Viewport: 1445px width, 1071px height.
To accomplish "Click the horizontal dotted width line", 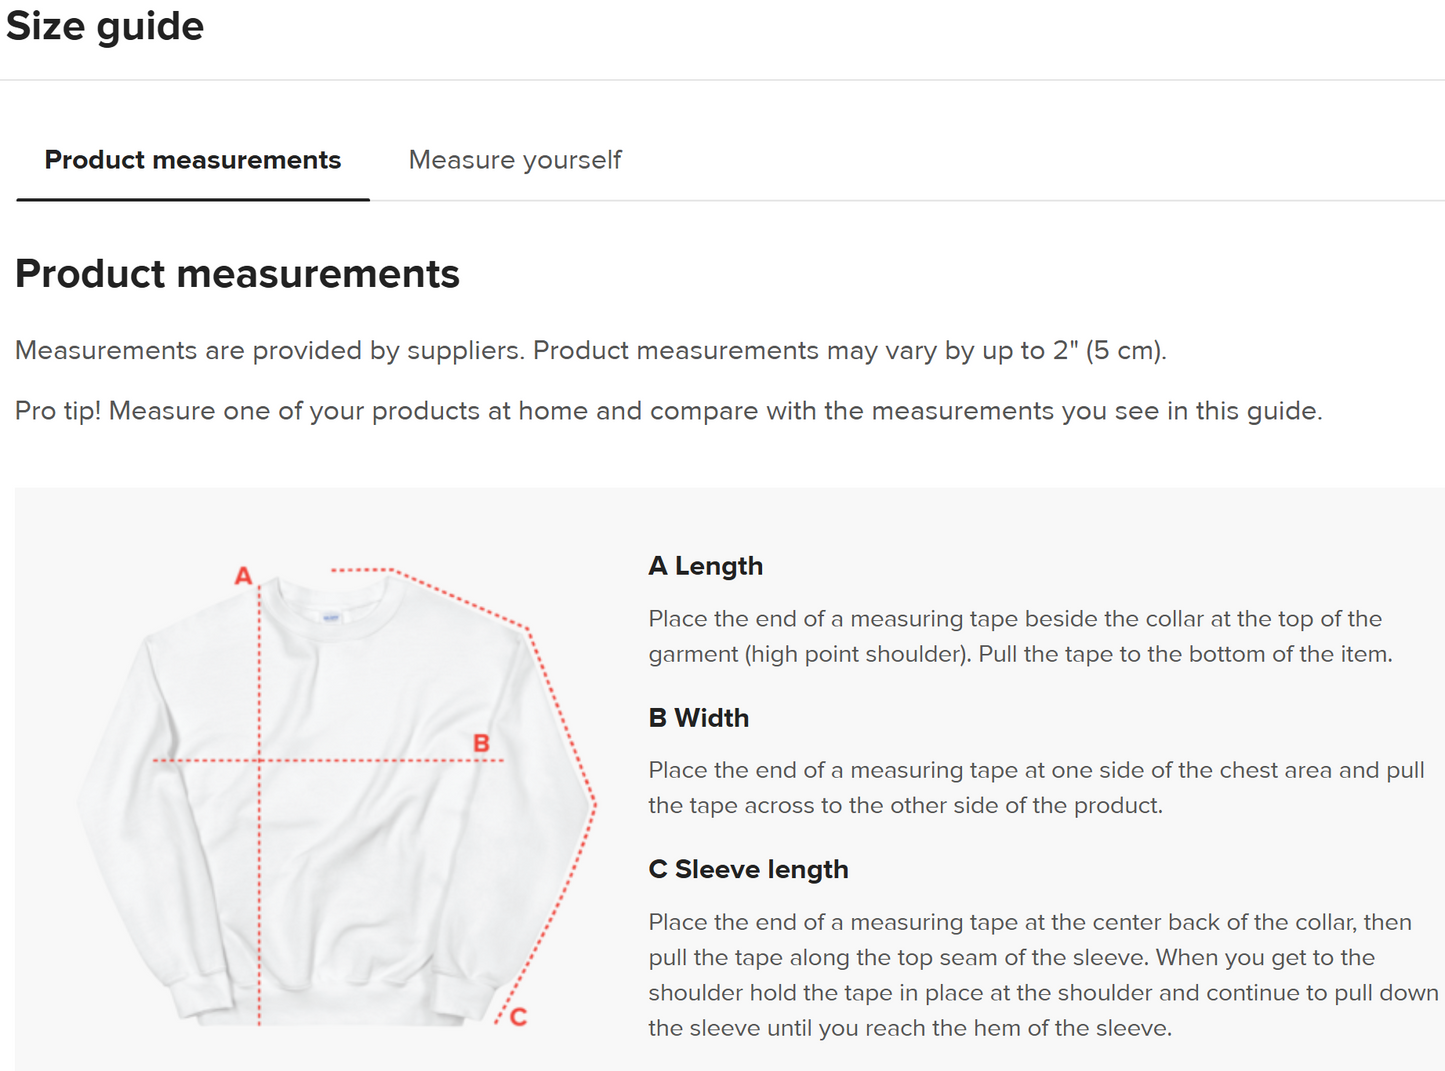I will tap(380, 761).
